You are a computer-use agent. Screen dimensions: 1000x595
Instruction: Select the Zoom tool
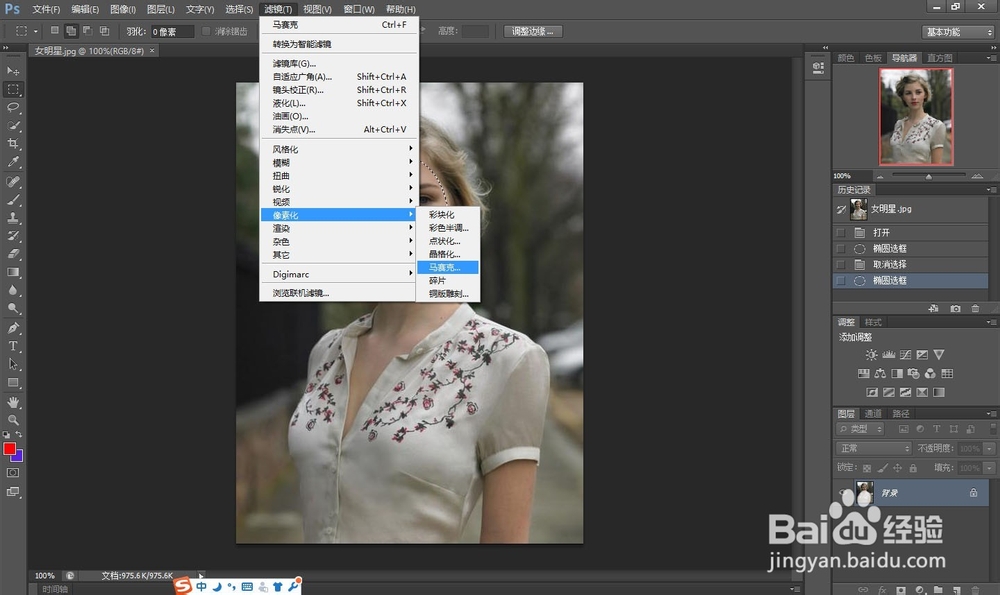coord(13,420)
